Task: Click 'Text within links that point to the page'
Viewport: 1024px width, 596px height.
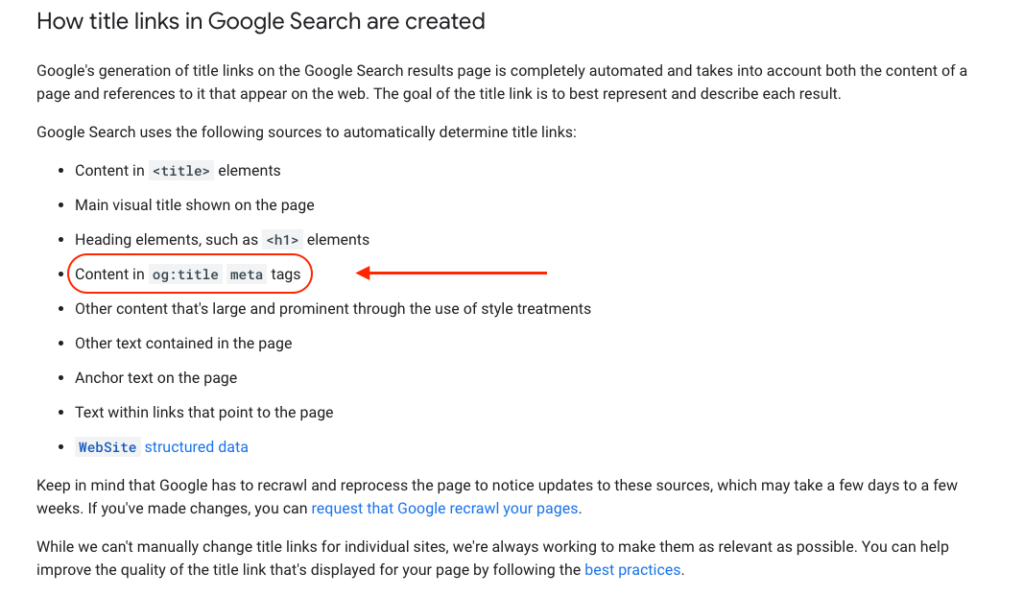Action: click(204, 413)
